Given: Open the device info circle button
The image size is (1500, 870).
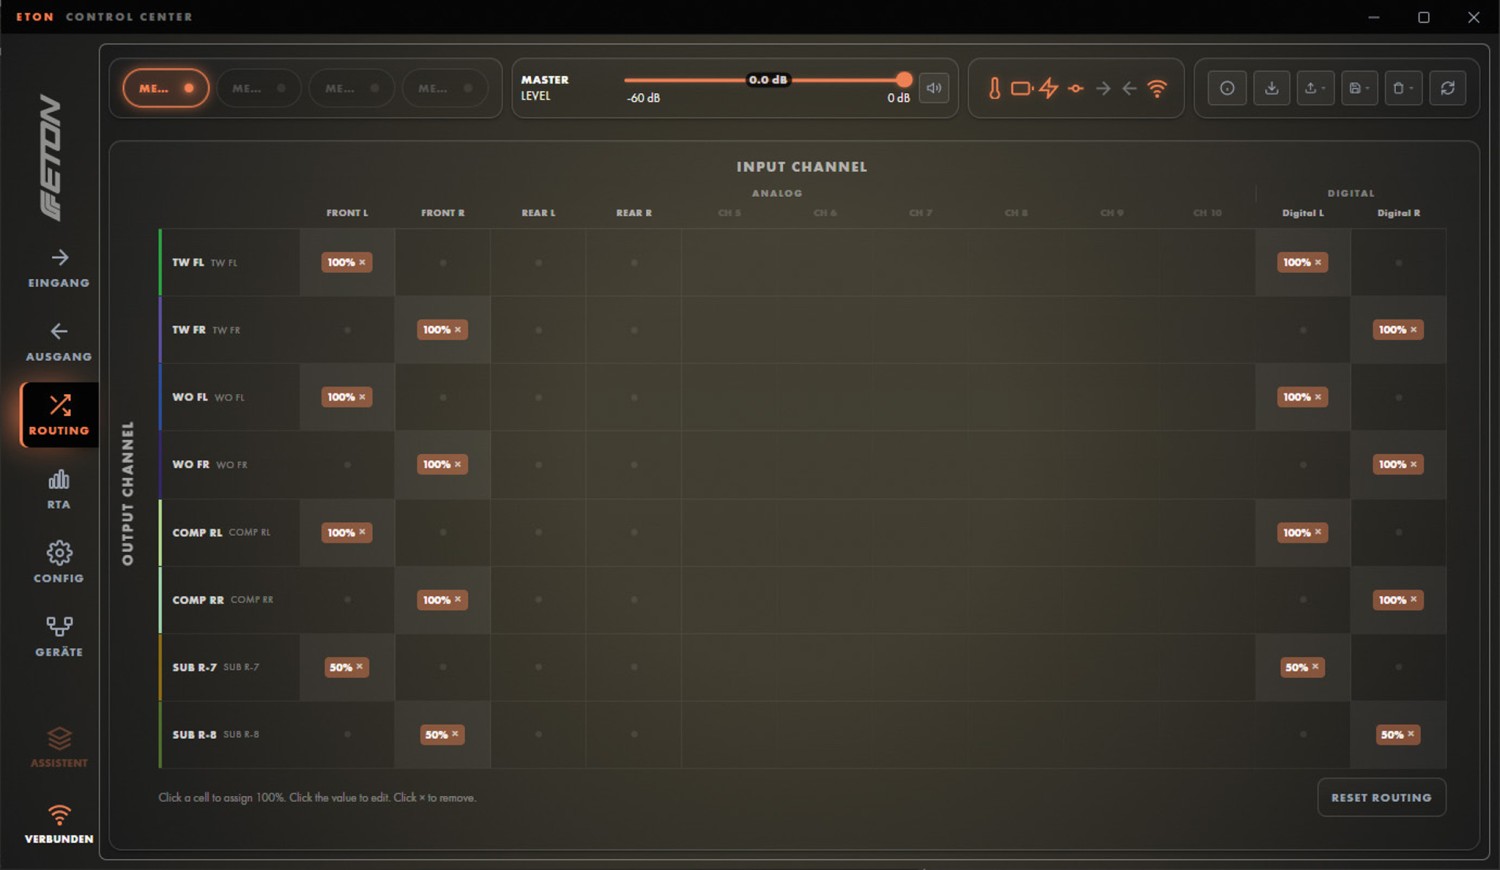Looking at the screenshot, I should [1227, 88].
